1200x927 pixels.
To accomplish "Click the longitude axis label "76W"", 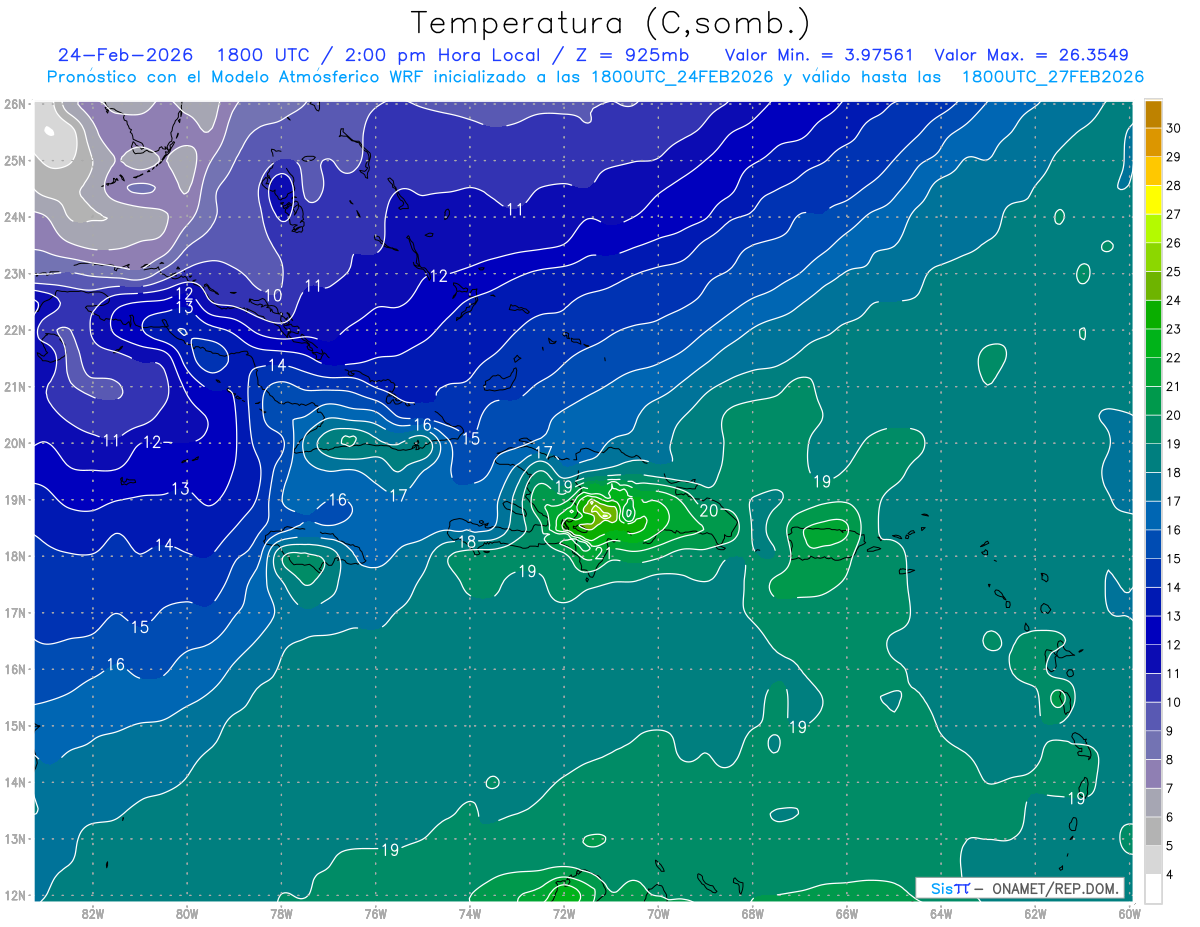I will tap(375, 913).
